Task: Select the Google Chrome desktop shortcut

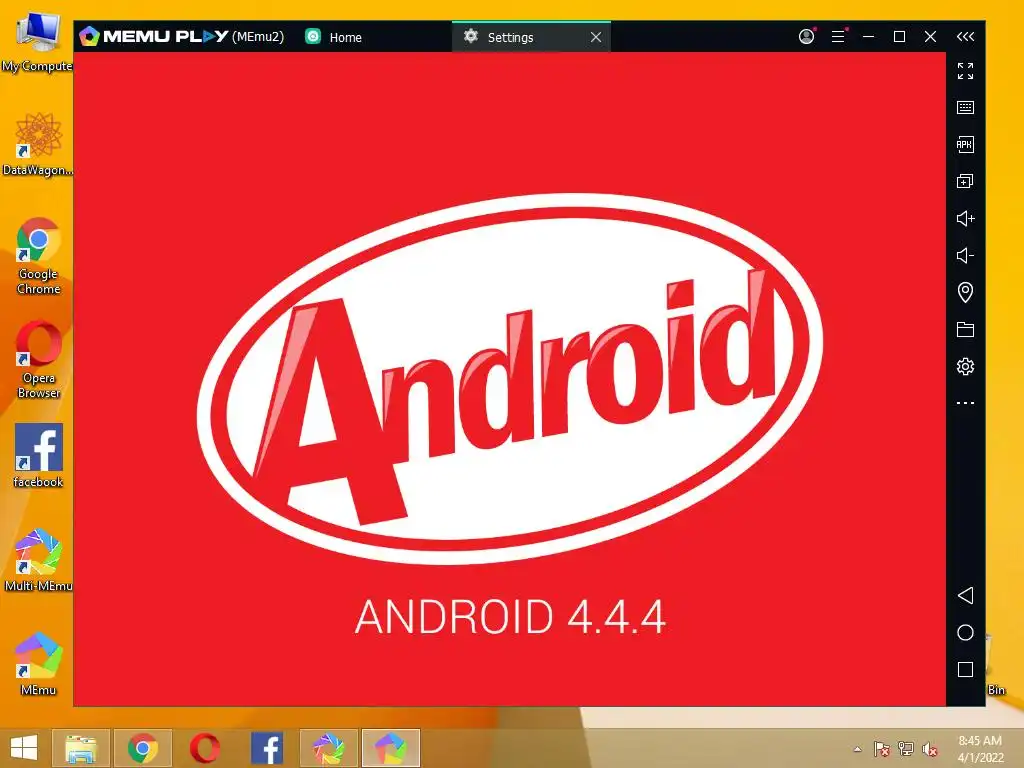Action: [39, 256]
